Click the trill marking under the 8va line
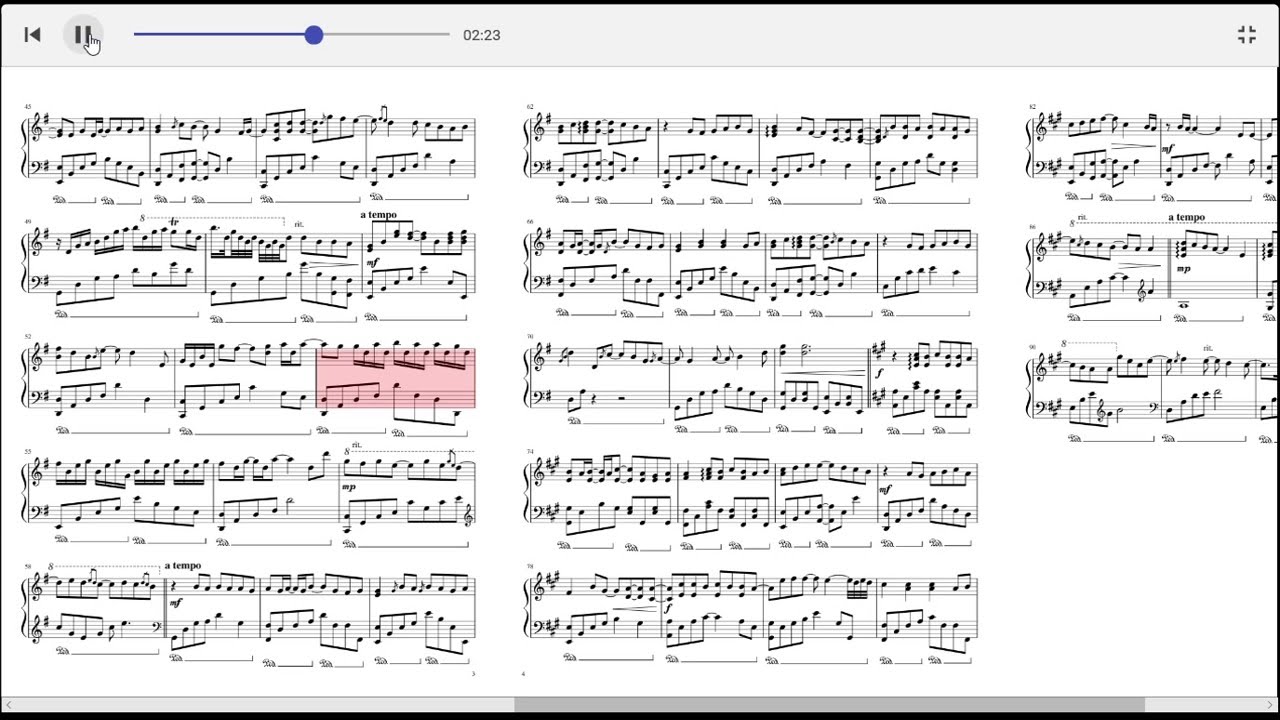This screenshot has width=1280, height=720. point(174,222)
